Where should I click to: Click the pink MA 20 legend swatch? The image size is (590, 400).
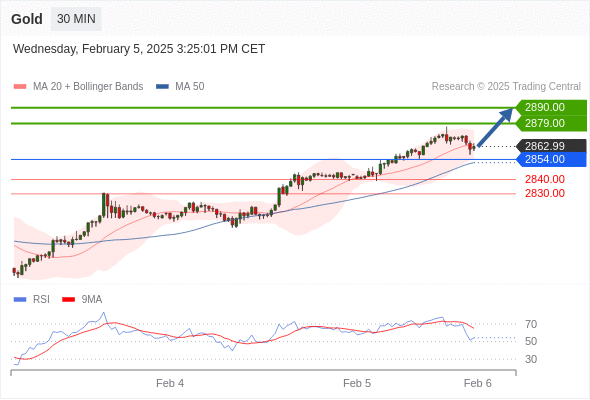pos(20,87)
